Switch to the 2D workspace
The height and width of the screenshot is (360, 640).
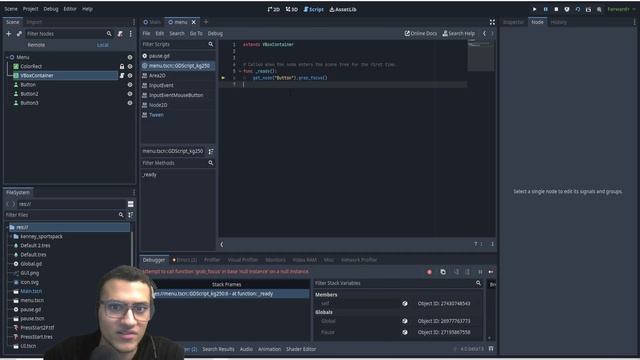[x=273, y=9]
